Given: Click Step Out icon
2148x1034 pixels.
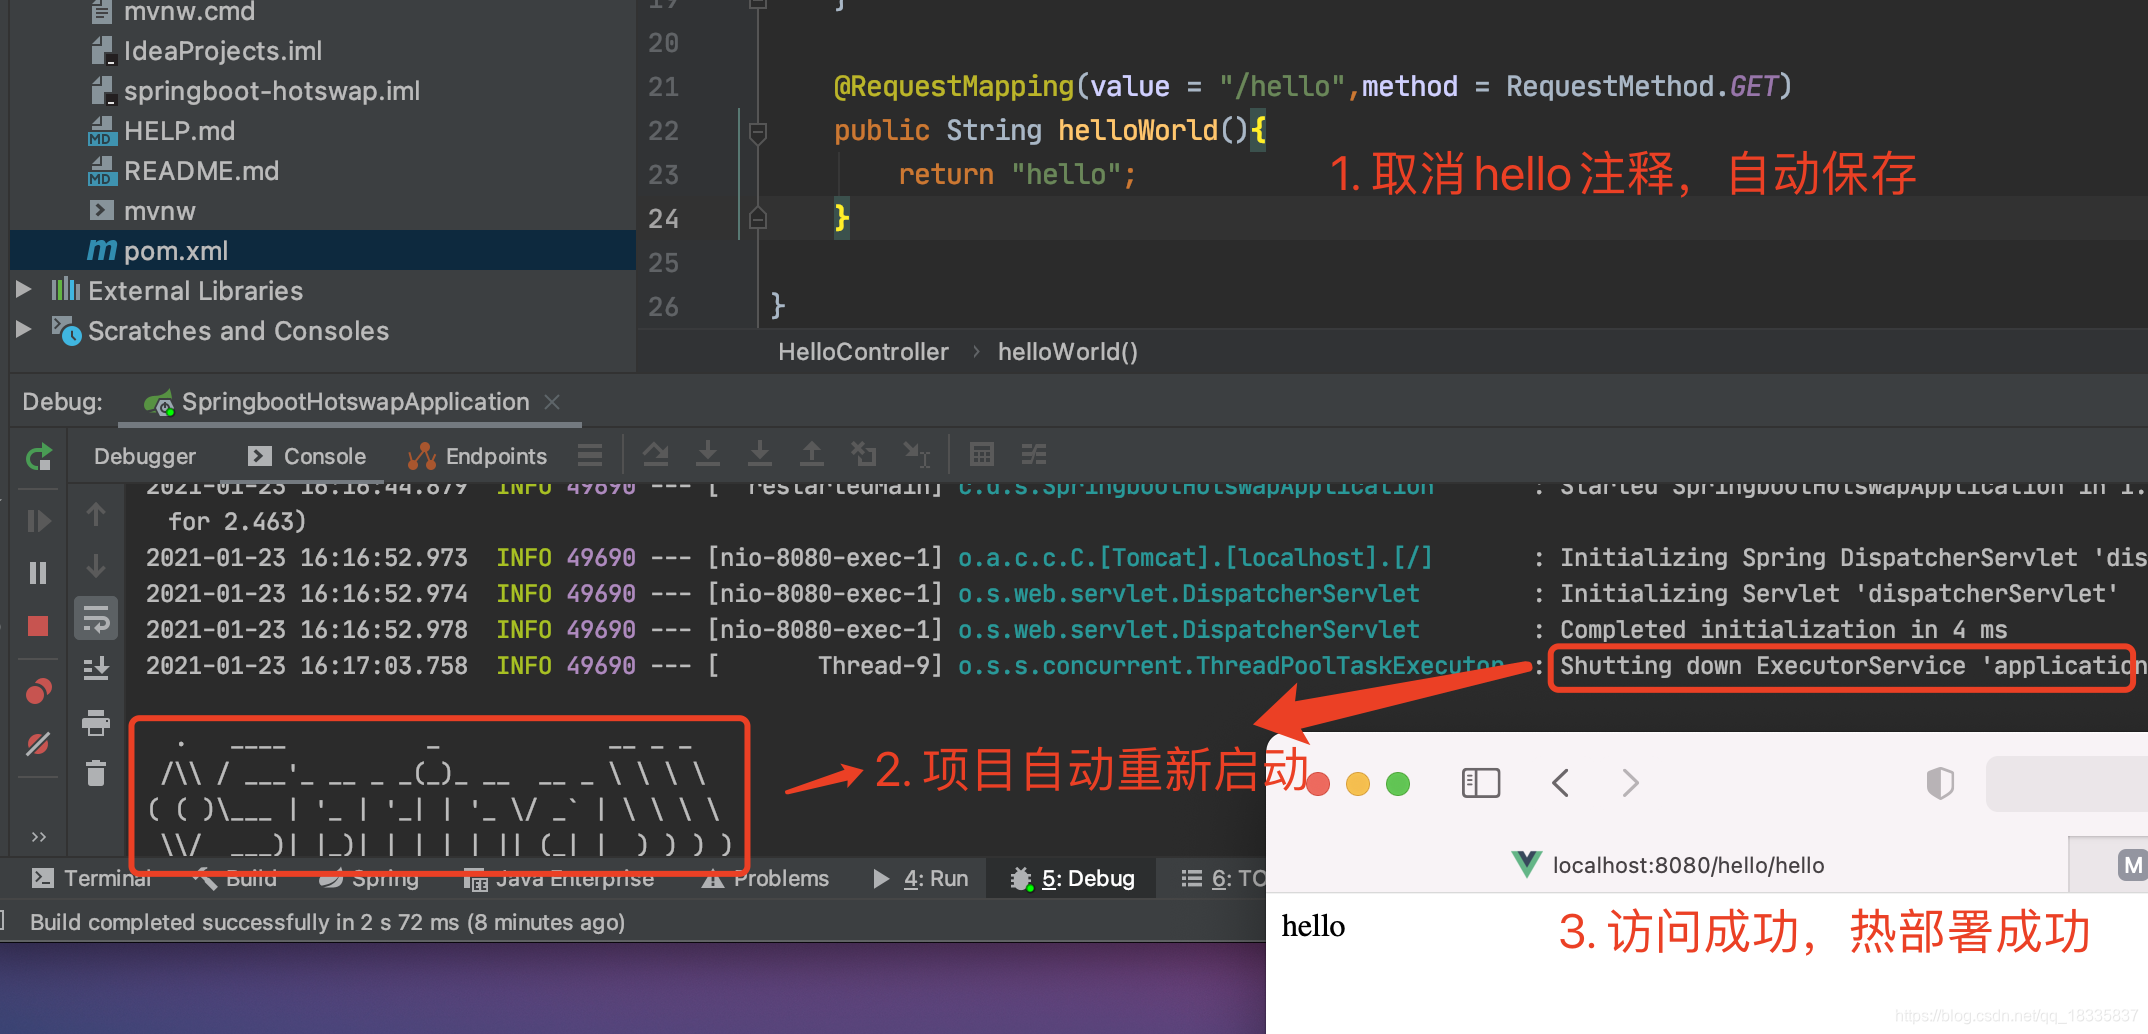Looking at the screenshot, I should coord(812,455).
